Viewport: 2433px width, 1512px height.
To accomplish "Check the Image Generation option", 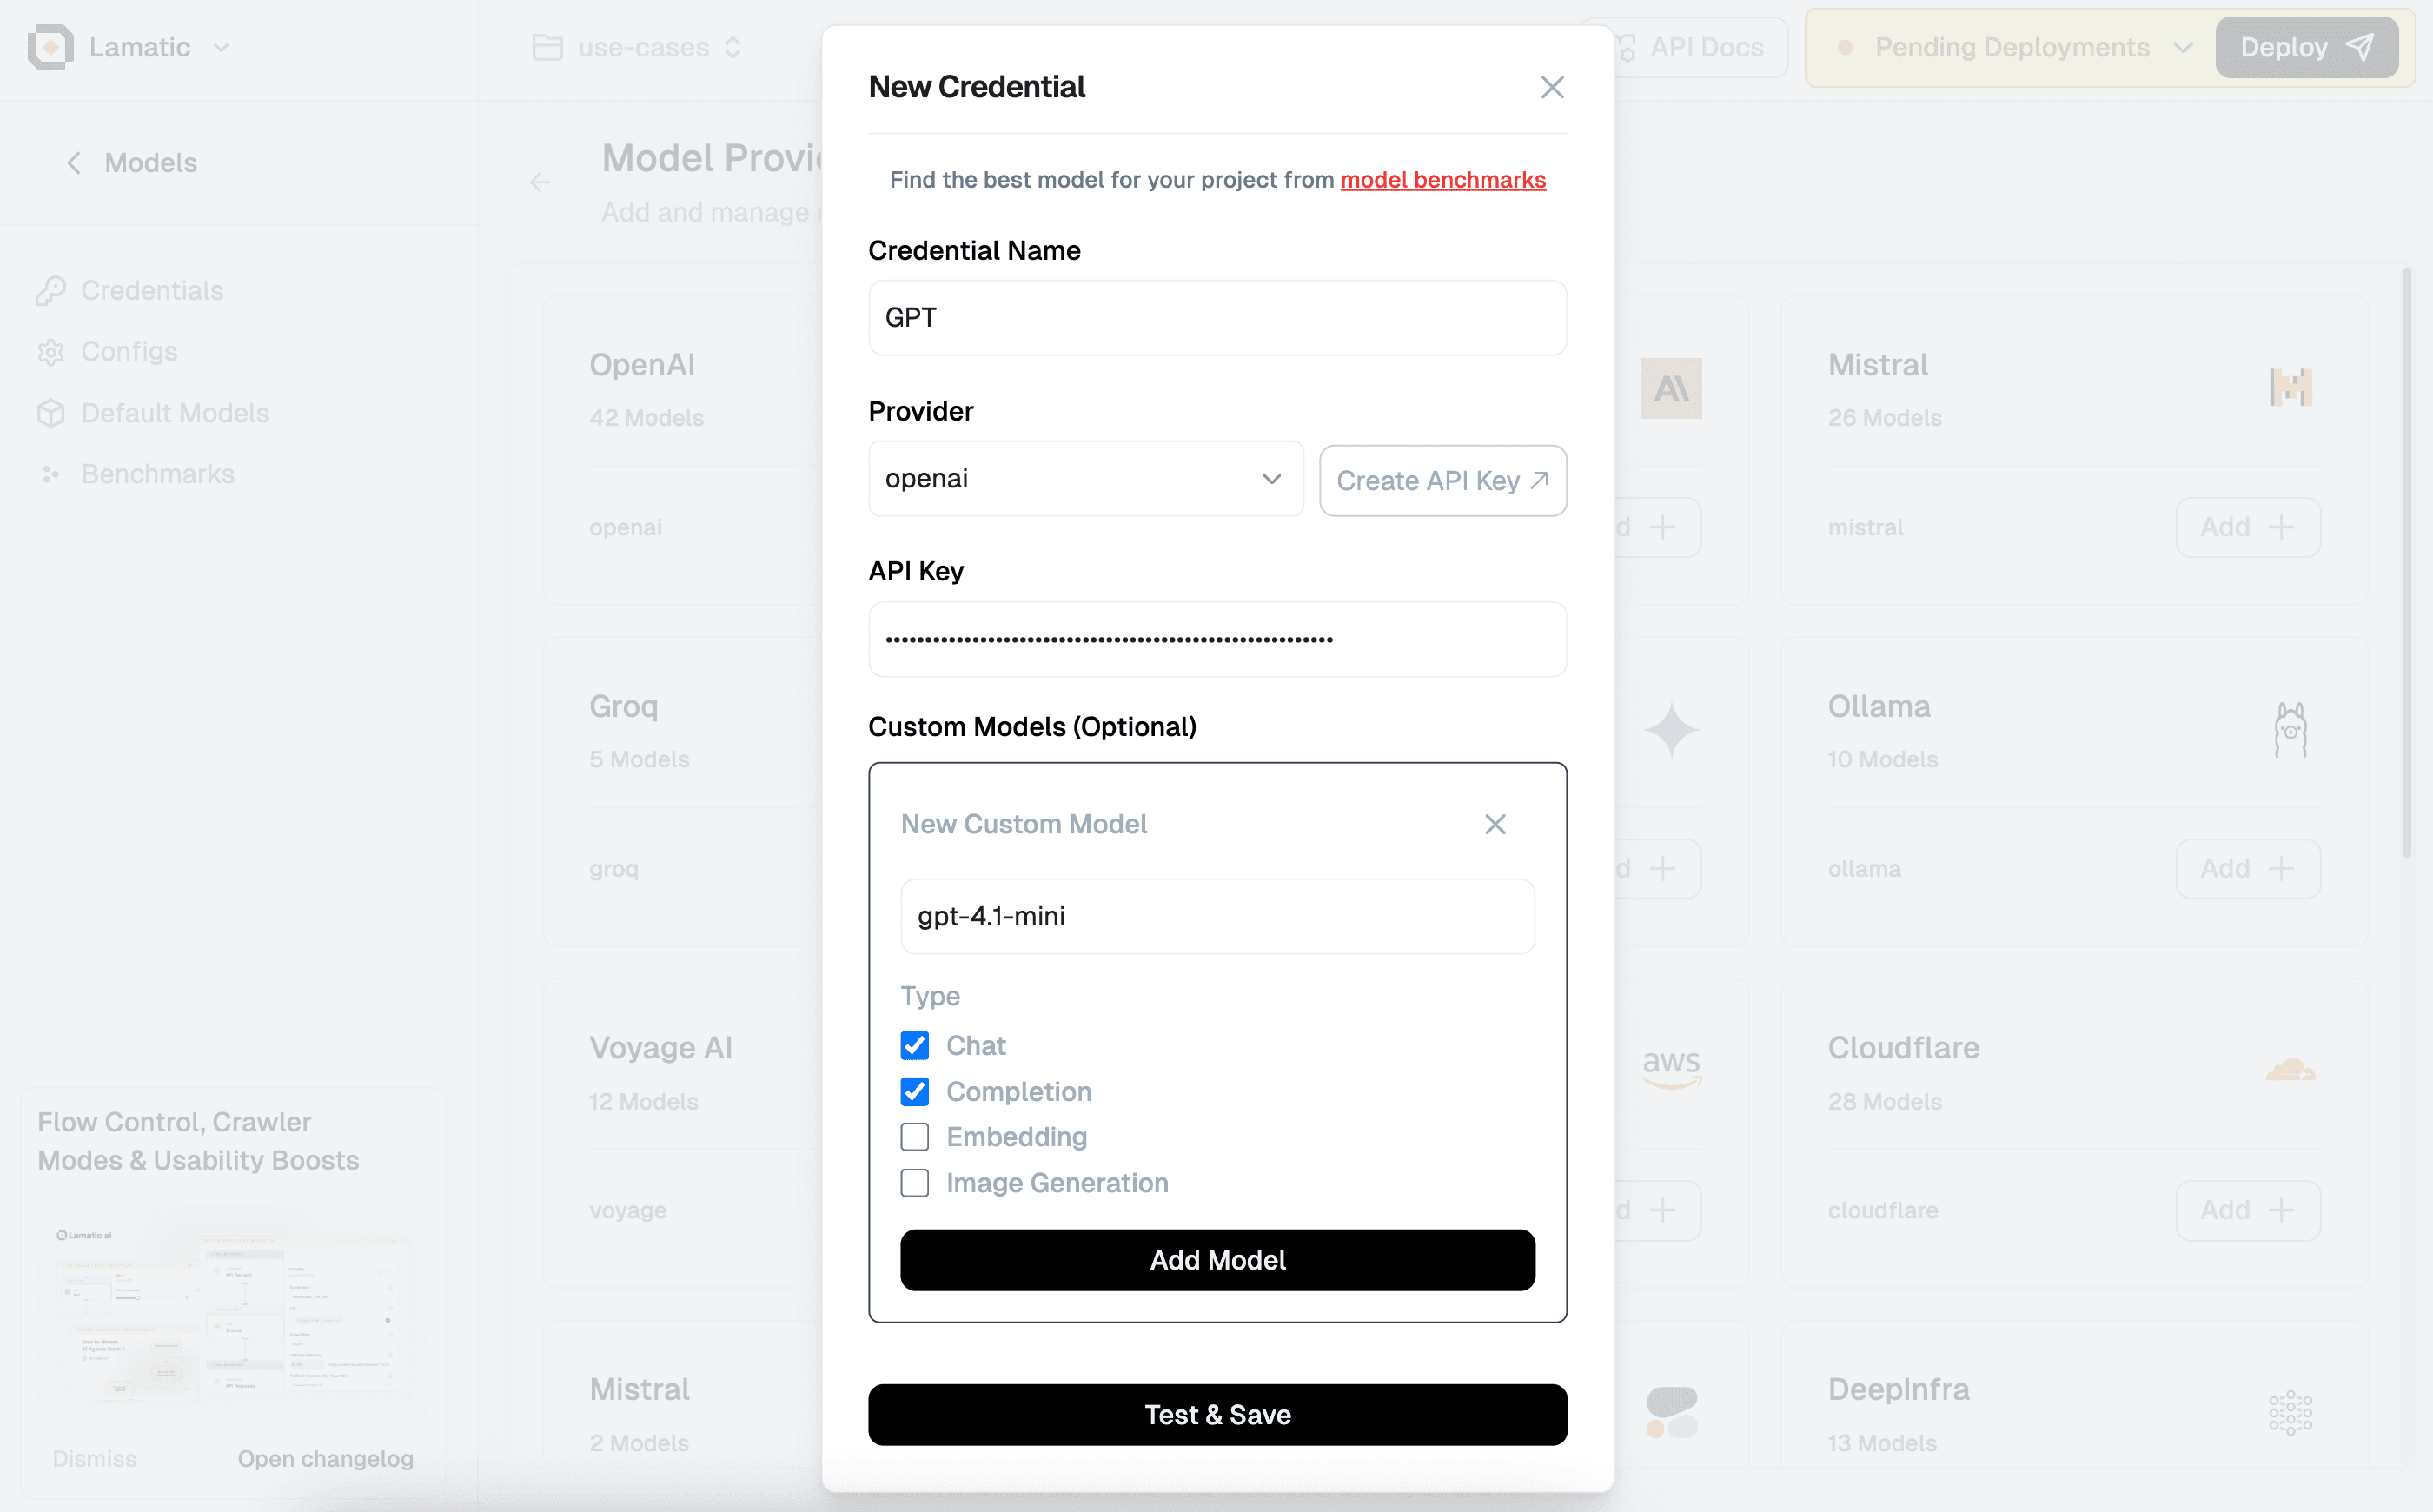I will [914, 1183].
